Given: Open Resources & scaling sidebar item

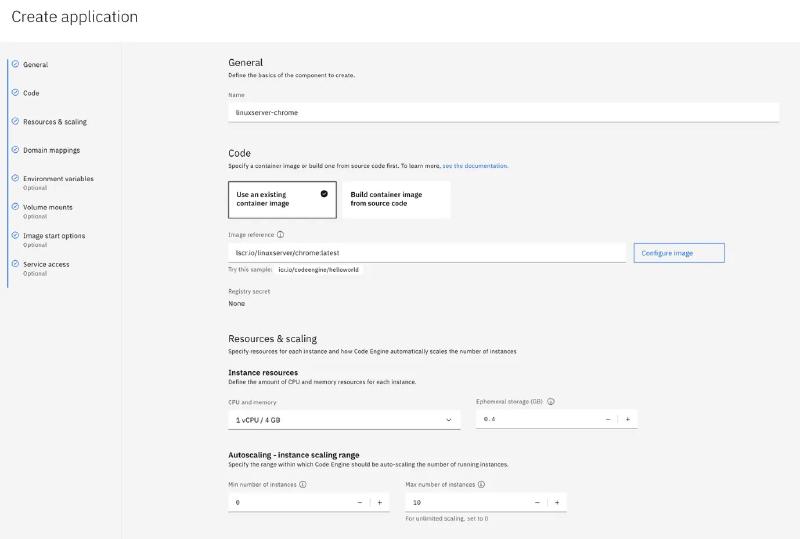Looking at the screenshot, I should point(55,122).
